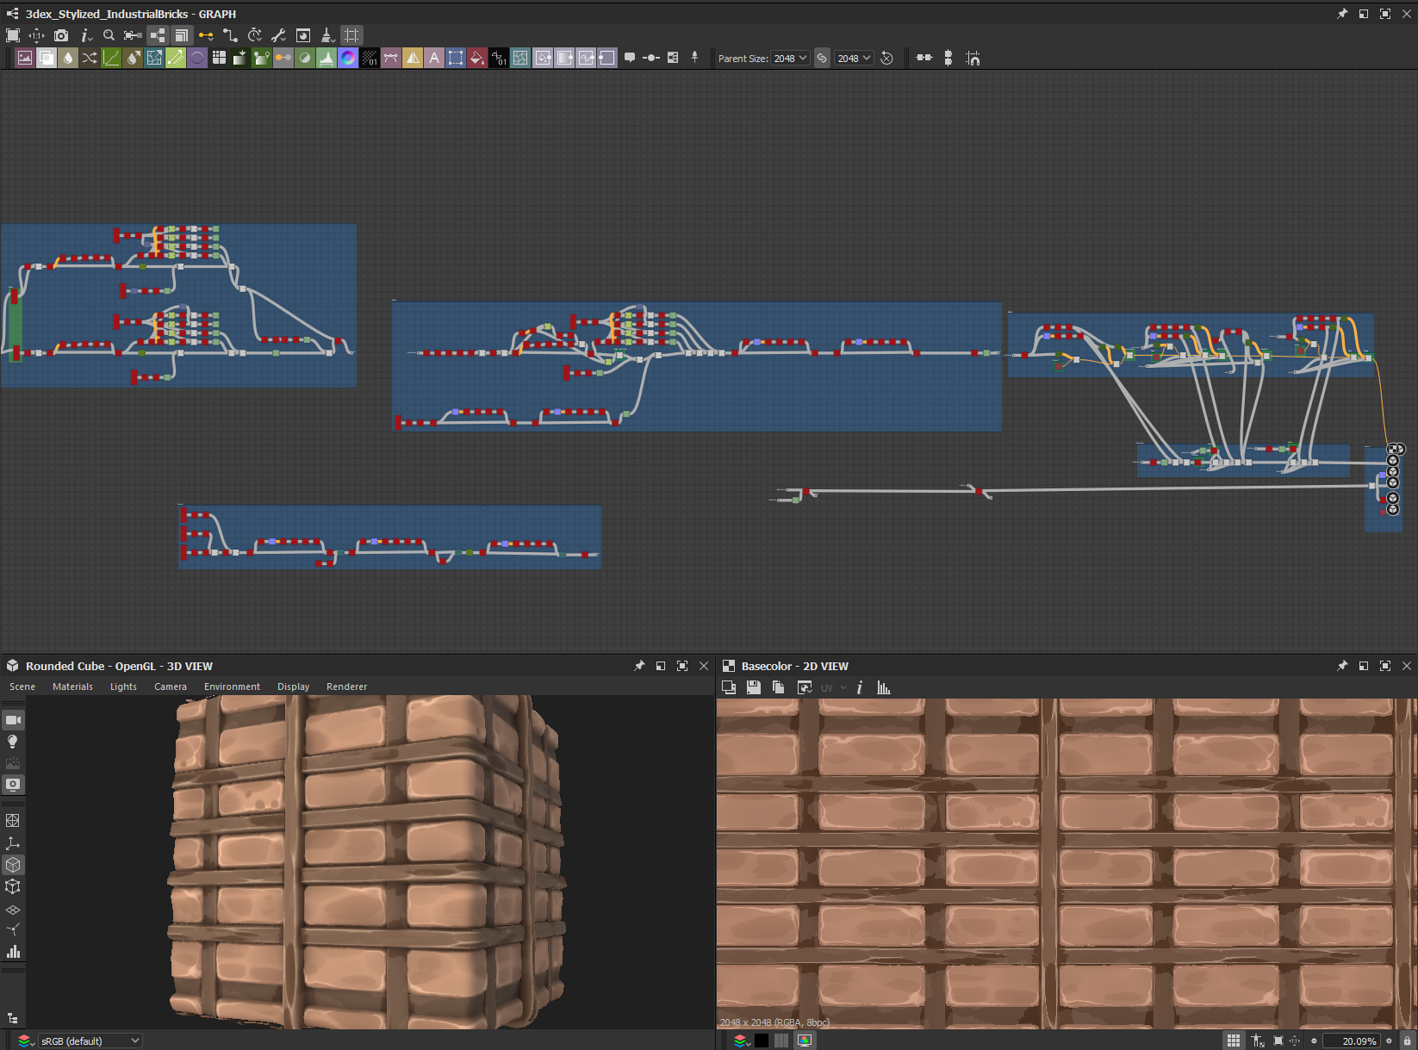Viewport: 1418px width, 1050px height.
Task: Open the Materials menu in 3D view
Action: (72, 687)
